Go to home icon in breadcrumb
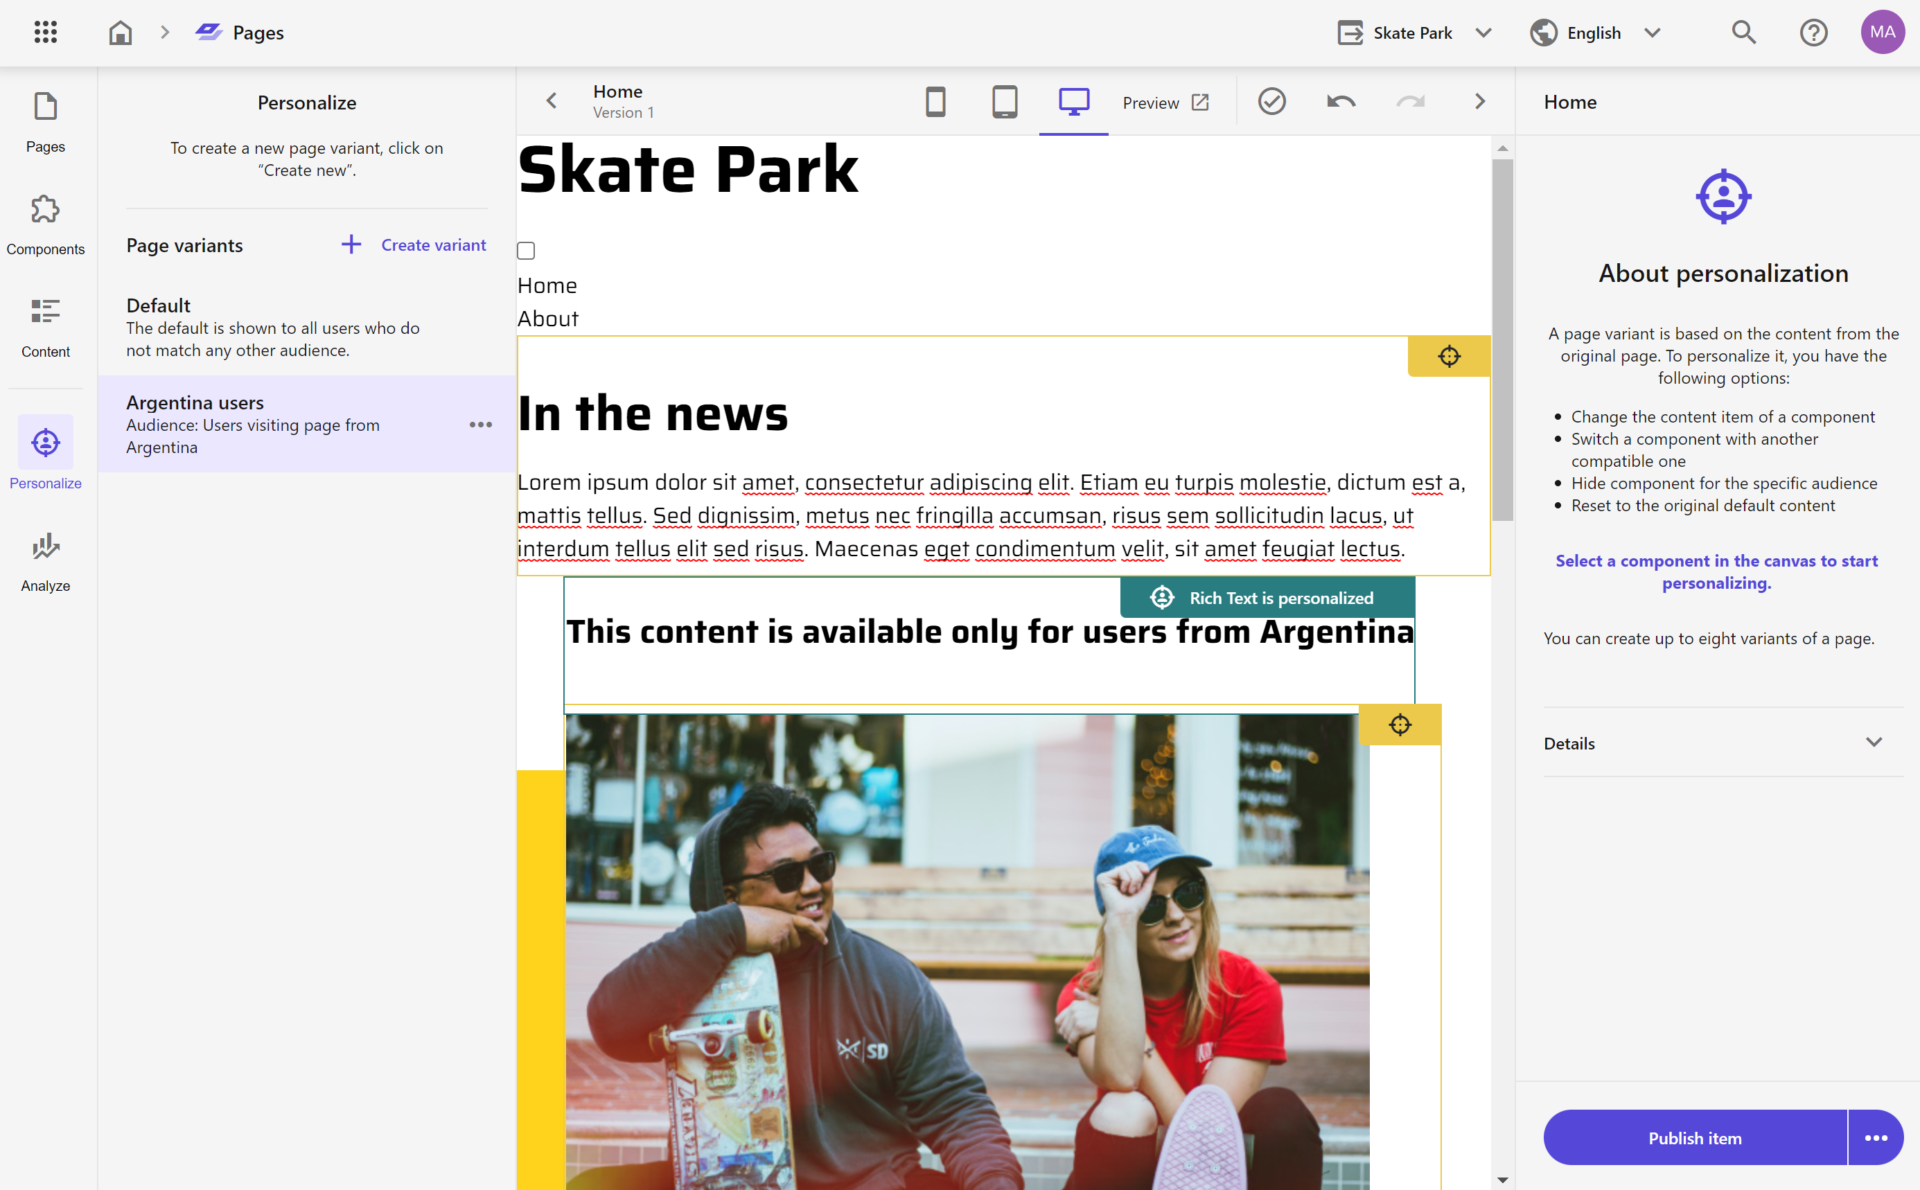 (x=120, y=32)
